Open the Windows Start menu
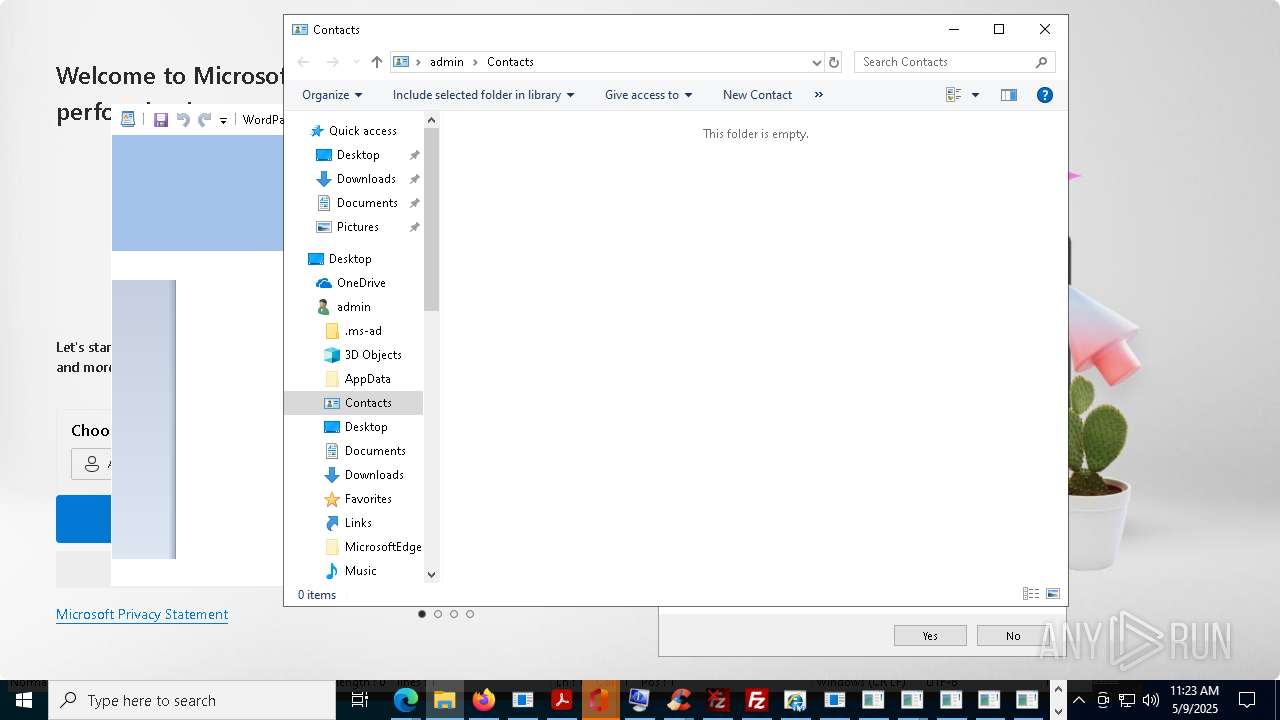Viewport: 1280px width, 720px height. pos(24,700)
